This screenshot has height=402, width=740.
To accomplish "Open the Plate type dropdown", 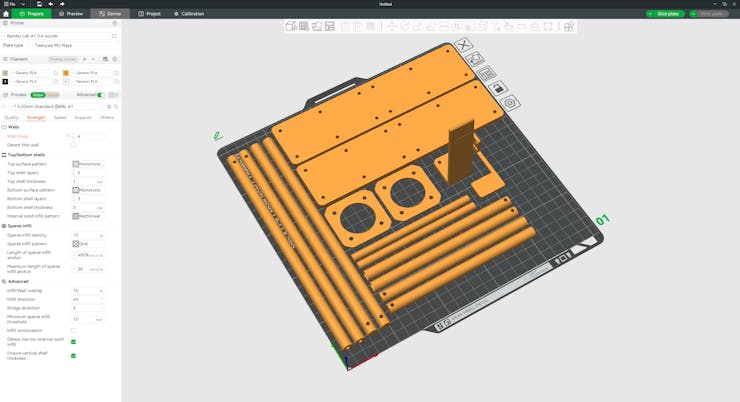I will 74,45.
